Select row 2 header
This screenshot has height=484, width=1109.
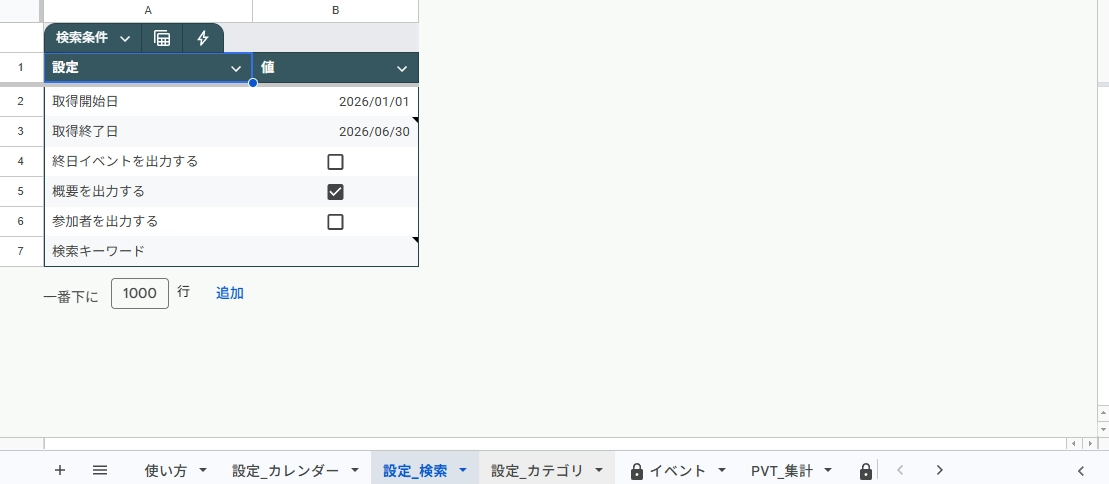[x=21, y=101]
